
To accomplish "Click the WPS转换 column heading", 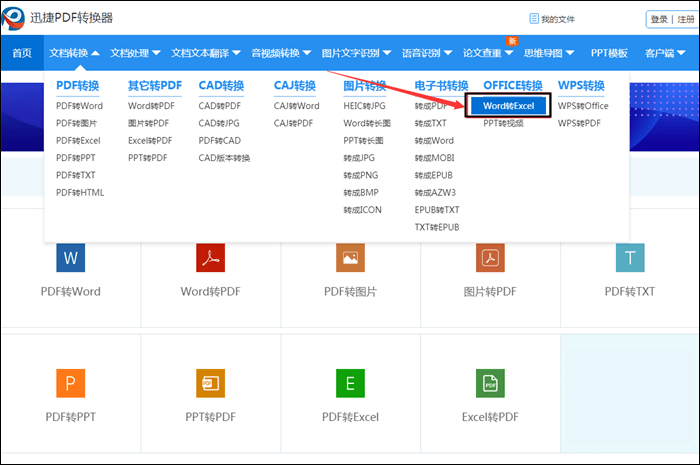I will coord(581,85).
